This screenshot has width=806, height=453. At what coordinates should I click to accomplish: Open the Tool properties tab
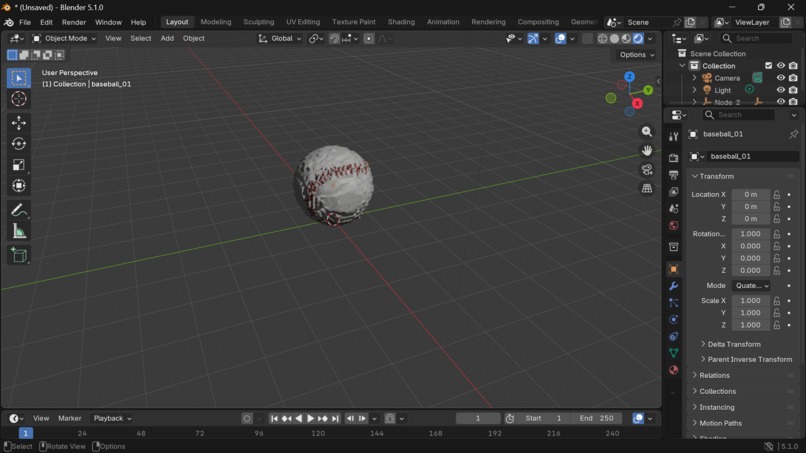(673, 136)
